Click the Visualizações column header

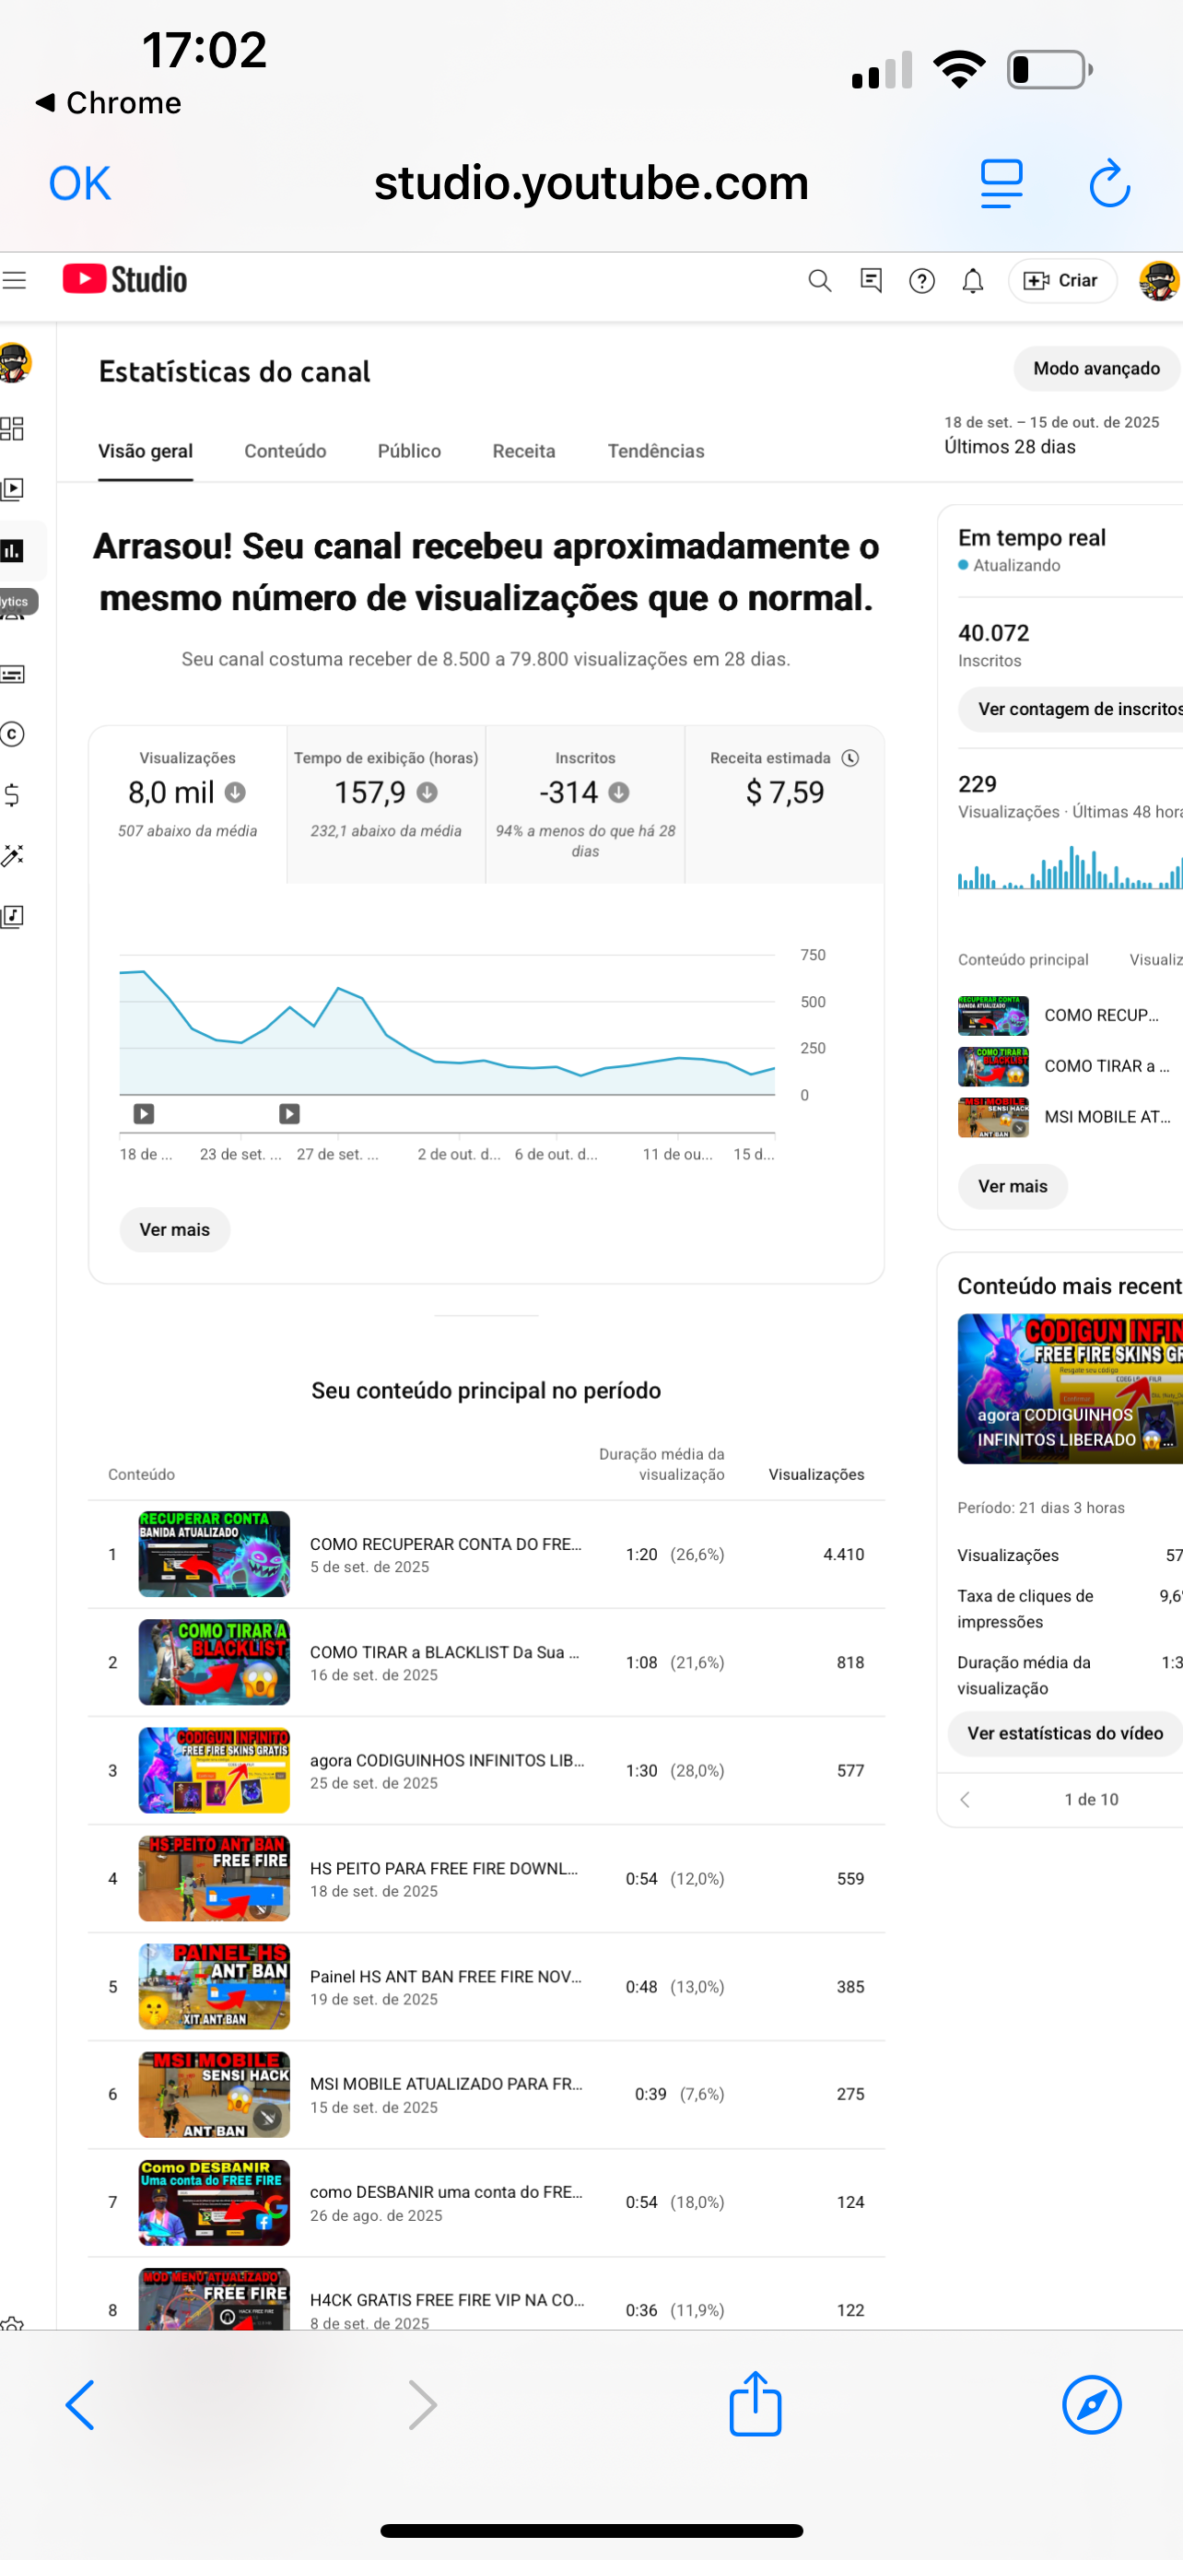point(816,1475)
